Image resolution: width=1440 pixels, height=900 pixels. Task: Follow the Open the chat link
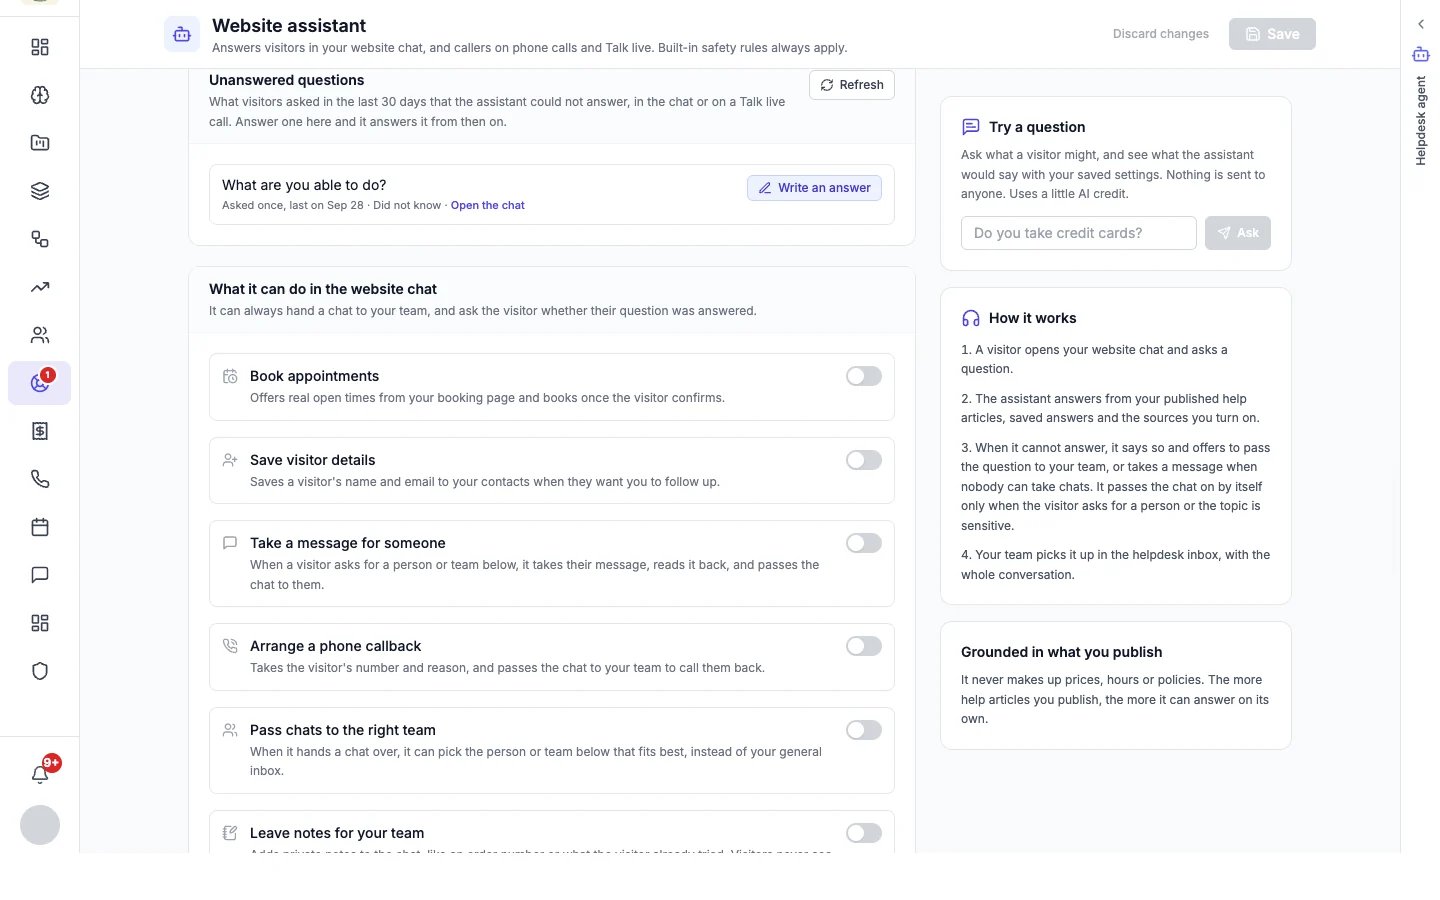[487, 205]
